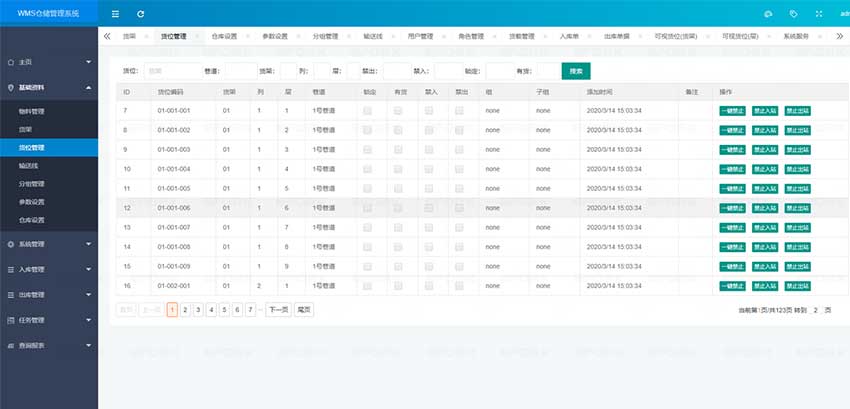Click the location pin icon beside 基础资料
Screen dimensions: 850x409
click(x=10, y=88)
